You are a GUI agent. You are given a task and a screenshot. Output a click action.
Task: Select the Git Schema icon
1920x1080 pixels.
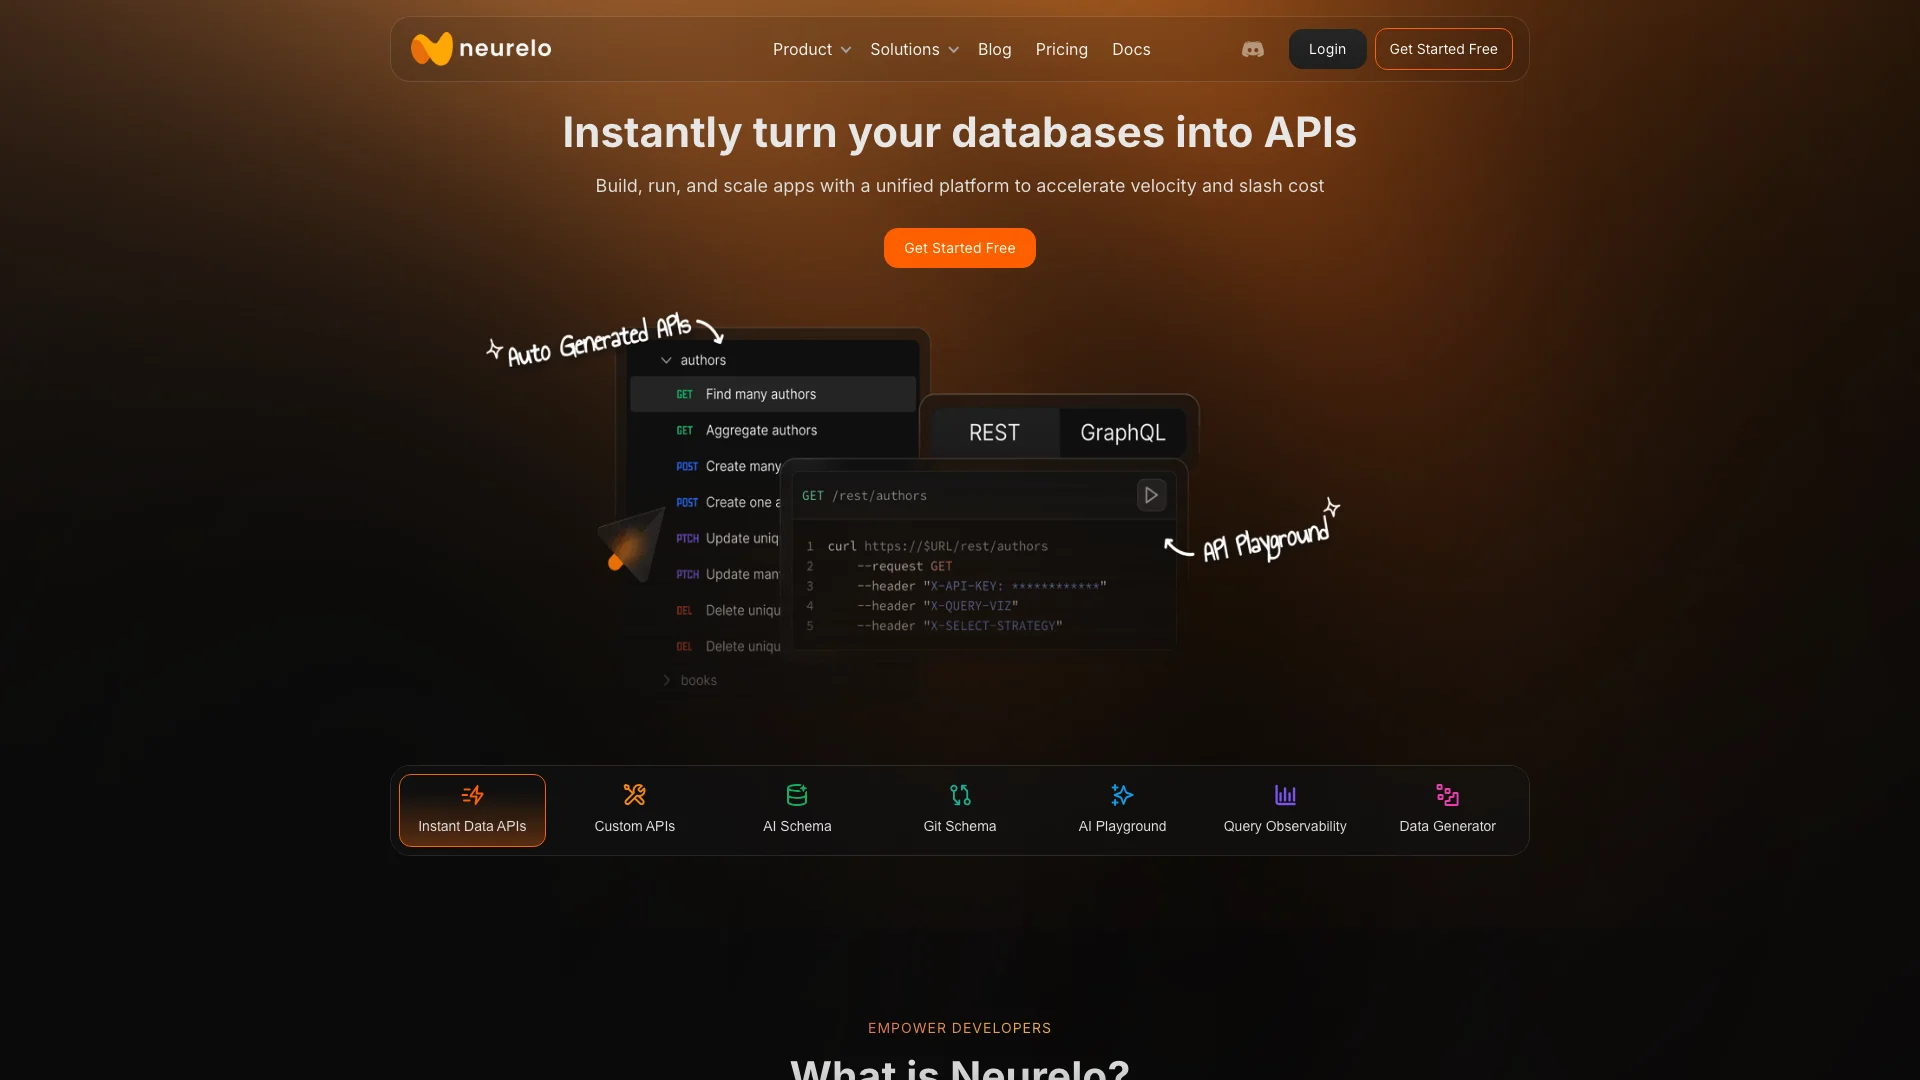pyautogui.click(x=960, y=795)
